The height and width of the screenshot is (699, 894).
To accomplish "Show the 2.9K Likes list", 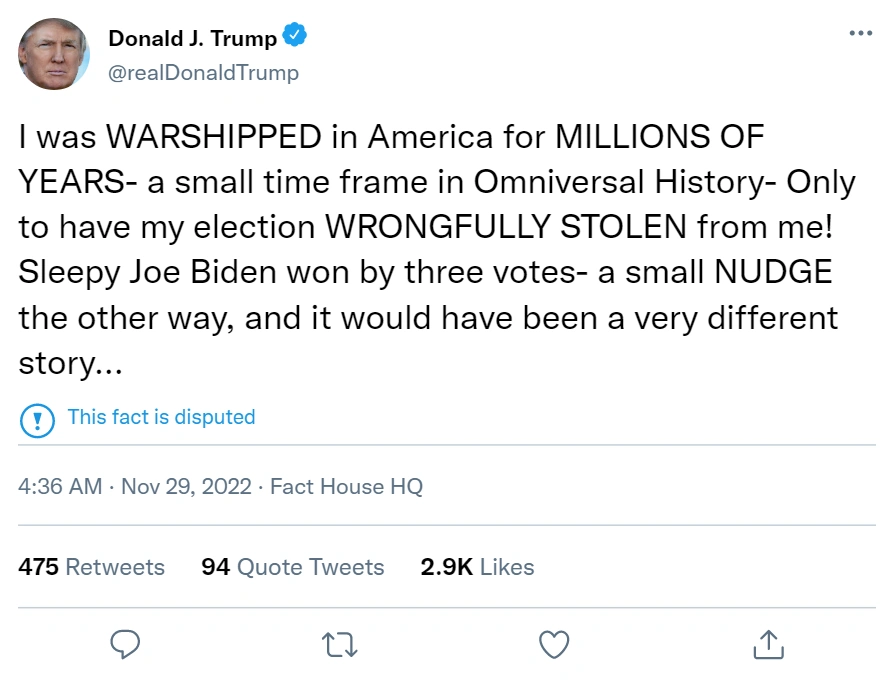I will point(477,567).
